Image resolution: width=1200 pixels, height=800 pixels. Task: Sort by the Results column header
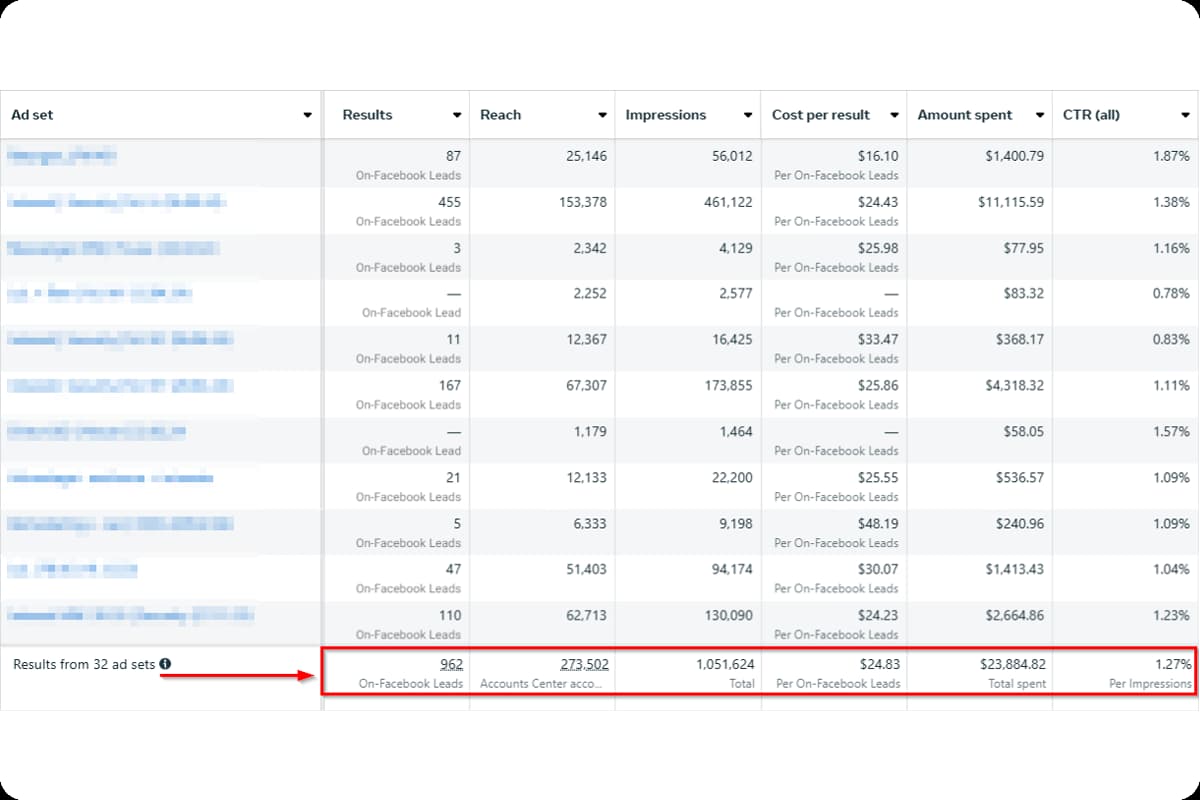pos(367,115)
